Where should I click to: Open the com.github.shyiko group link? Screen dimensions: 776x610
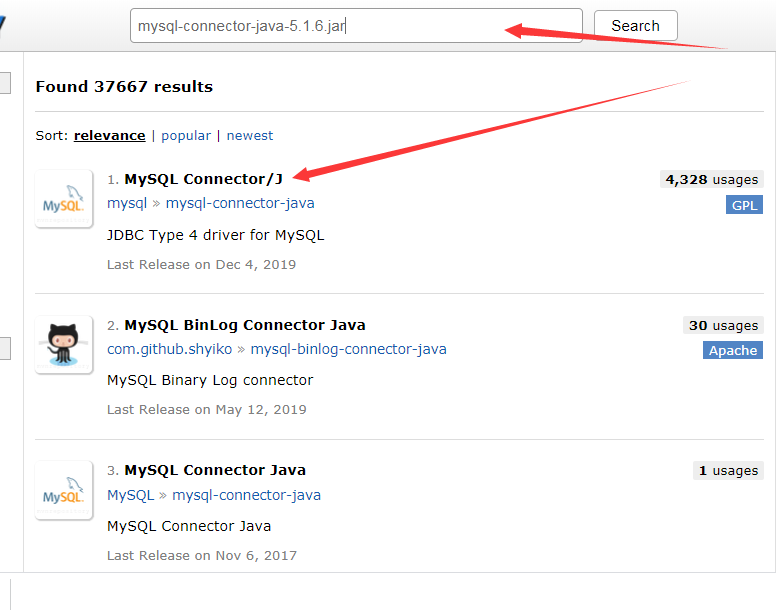click(170, 349)
